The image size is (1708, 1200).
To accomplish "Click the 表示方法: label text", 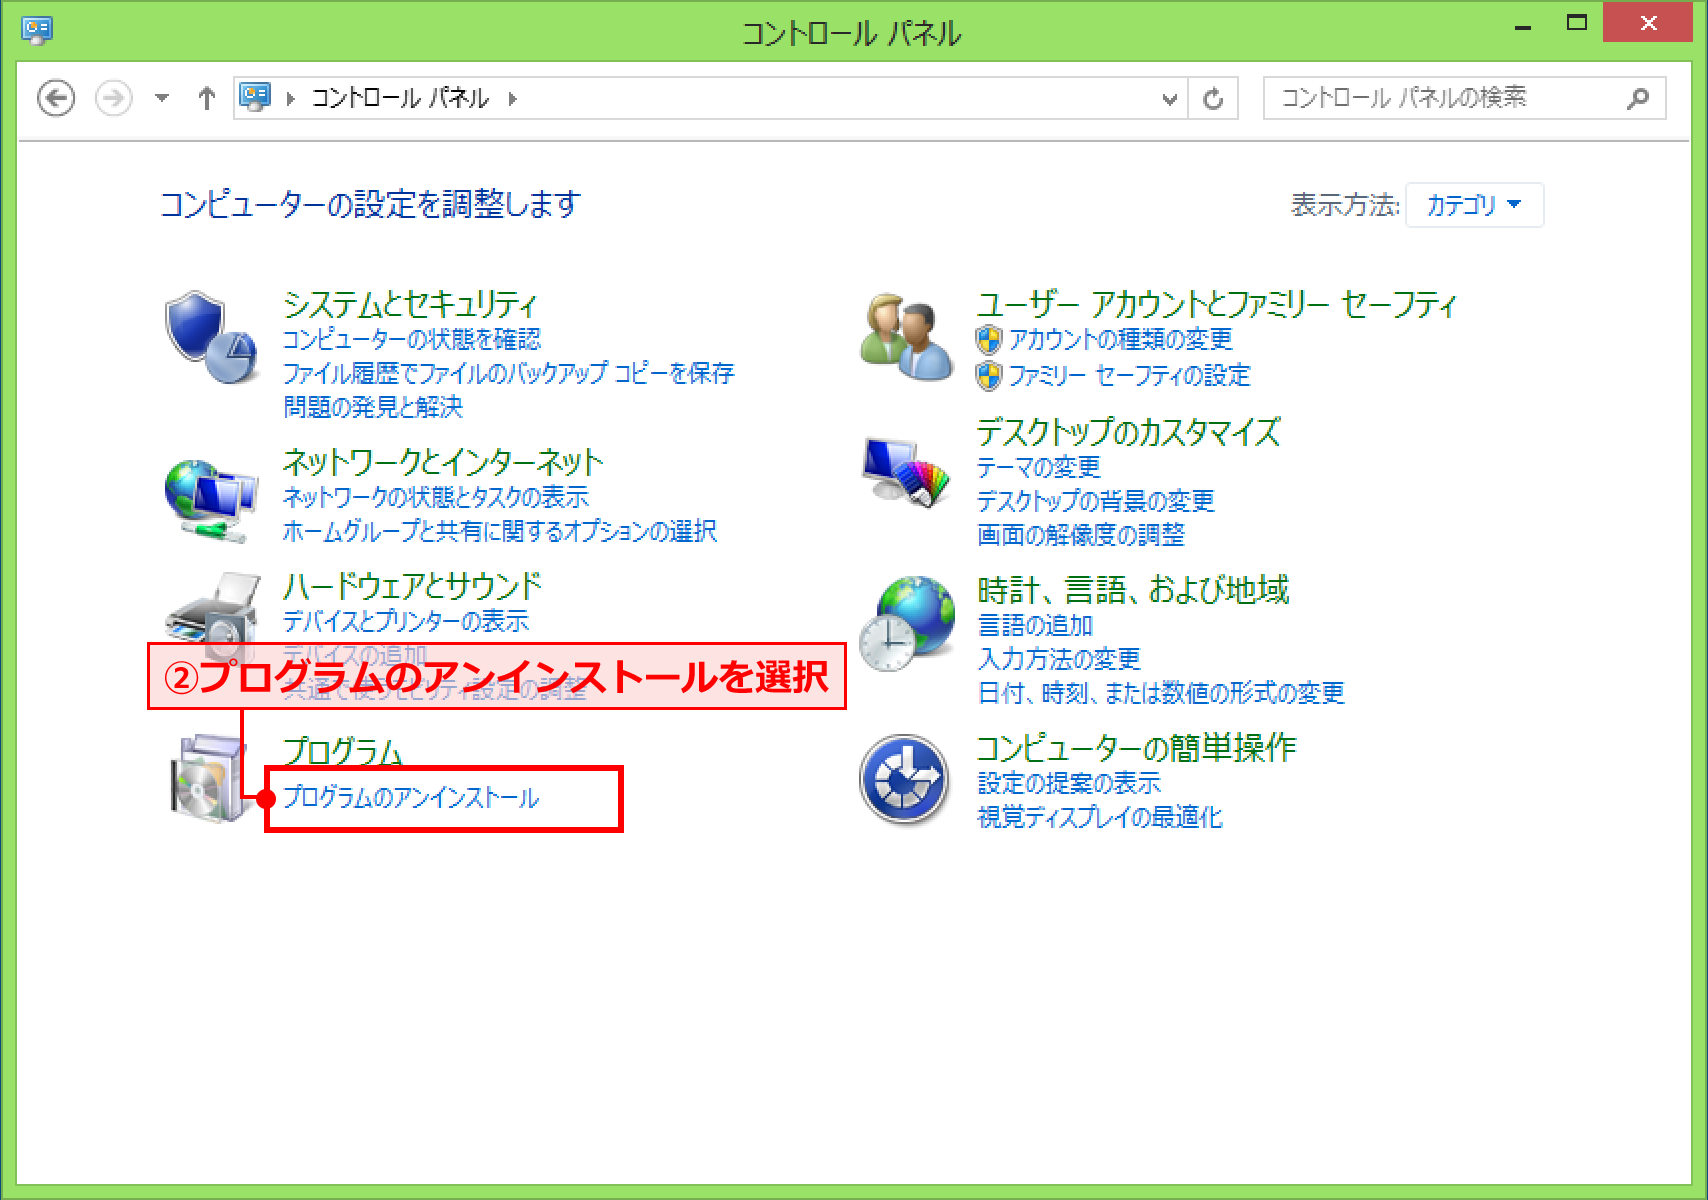I will point(1345,205).
